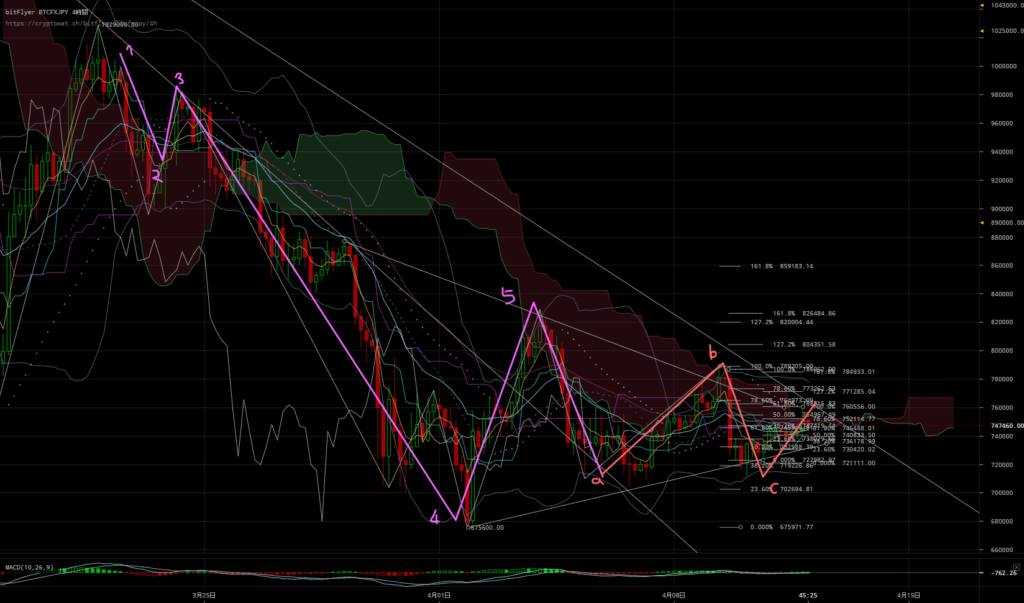
Task: Click the 45:25 candle countdown timer
Action: coord(808,595)
